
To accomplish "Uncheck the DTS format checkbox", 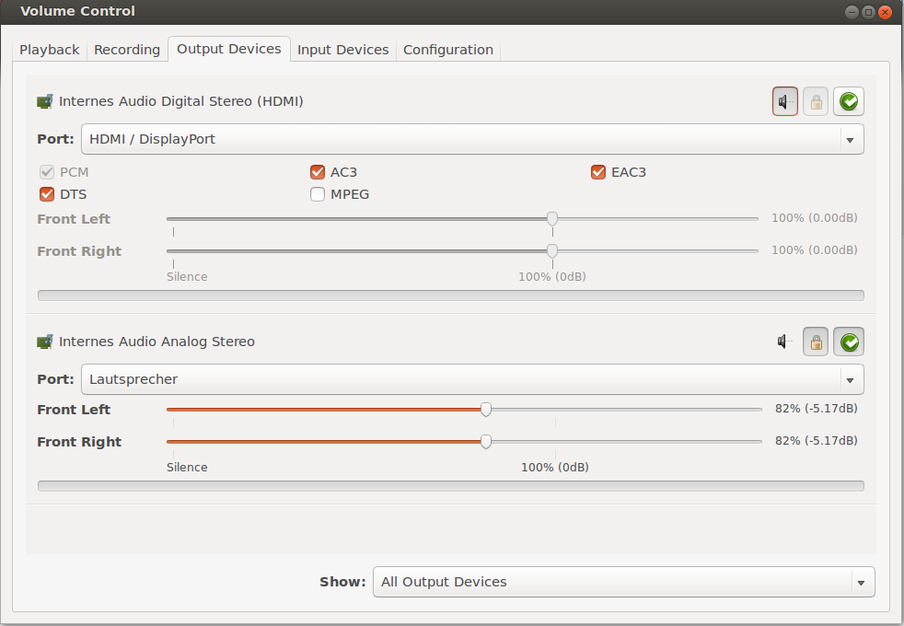I will coord(47,194).
